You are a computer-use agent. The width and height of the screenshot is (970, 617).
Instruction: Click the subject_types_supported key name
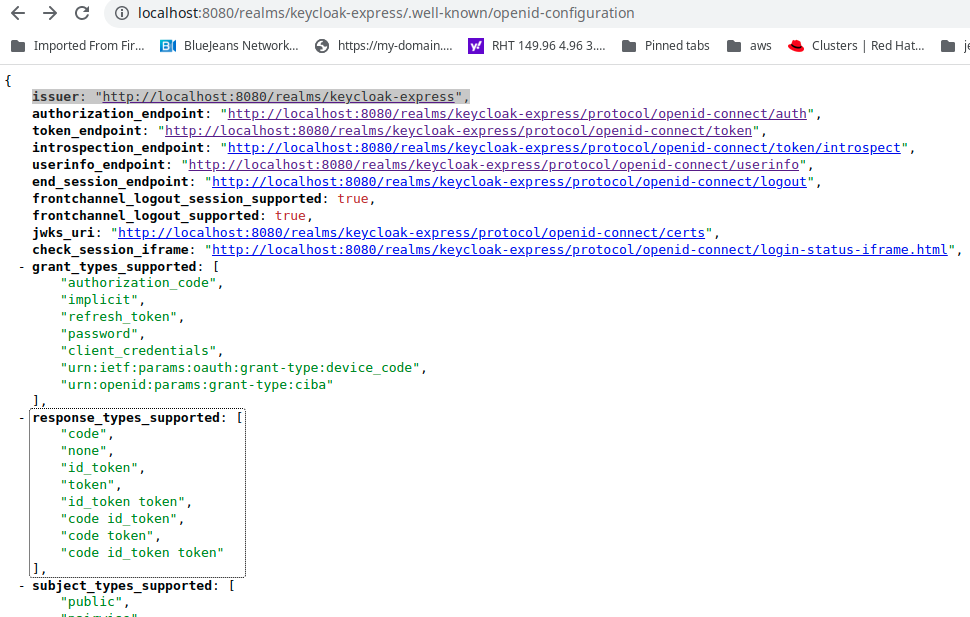point(122,586)
